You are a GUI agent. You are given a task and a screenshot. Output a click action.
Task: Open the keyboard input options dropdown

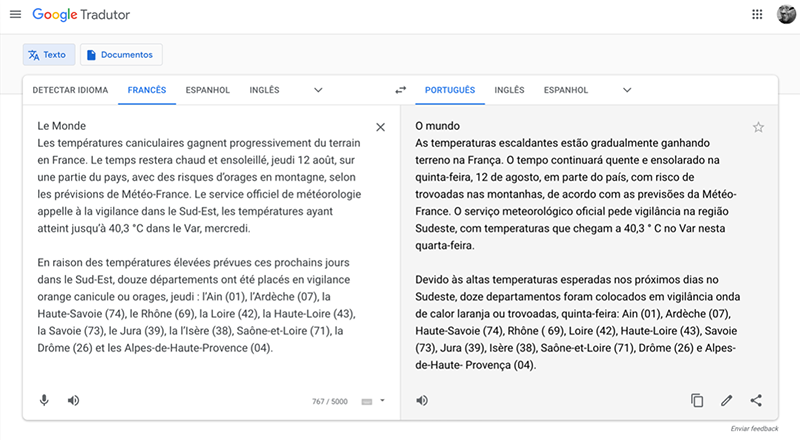click(372, 401)
